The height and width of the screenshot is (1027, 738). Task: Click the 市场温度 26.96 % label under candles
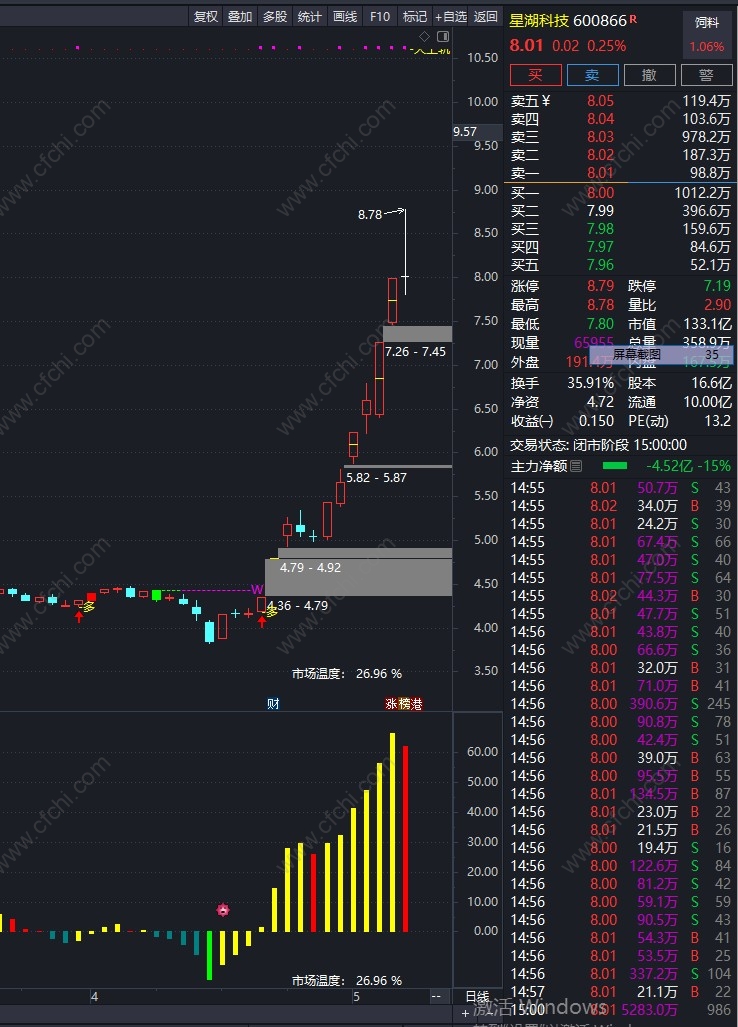[346, 673]
